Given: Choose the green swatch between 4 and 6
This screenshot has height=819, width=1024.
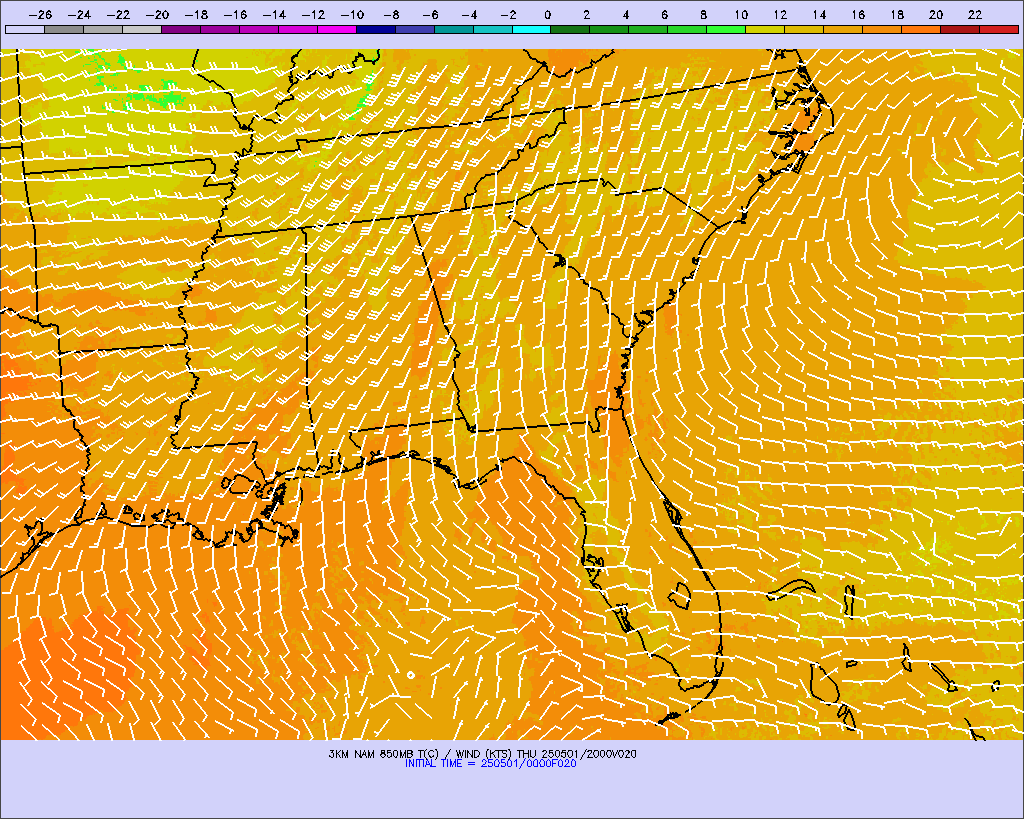Looking at the screenshot, I should [x=648, y=29].
